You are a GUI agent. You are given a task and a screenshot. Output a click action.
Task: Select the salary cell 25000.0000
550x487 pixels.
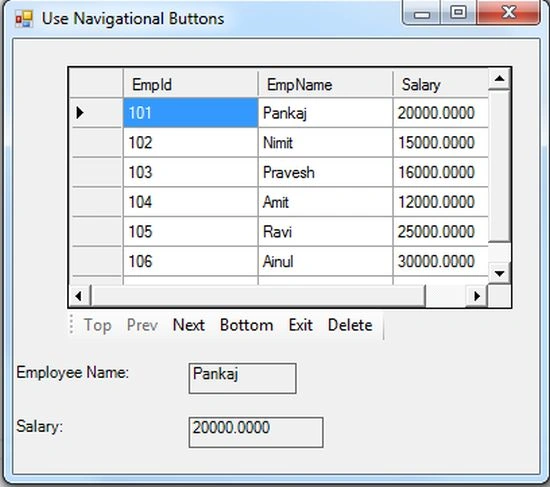(441, 232)
